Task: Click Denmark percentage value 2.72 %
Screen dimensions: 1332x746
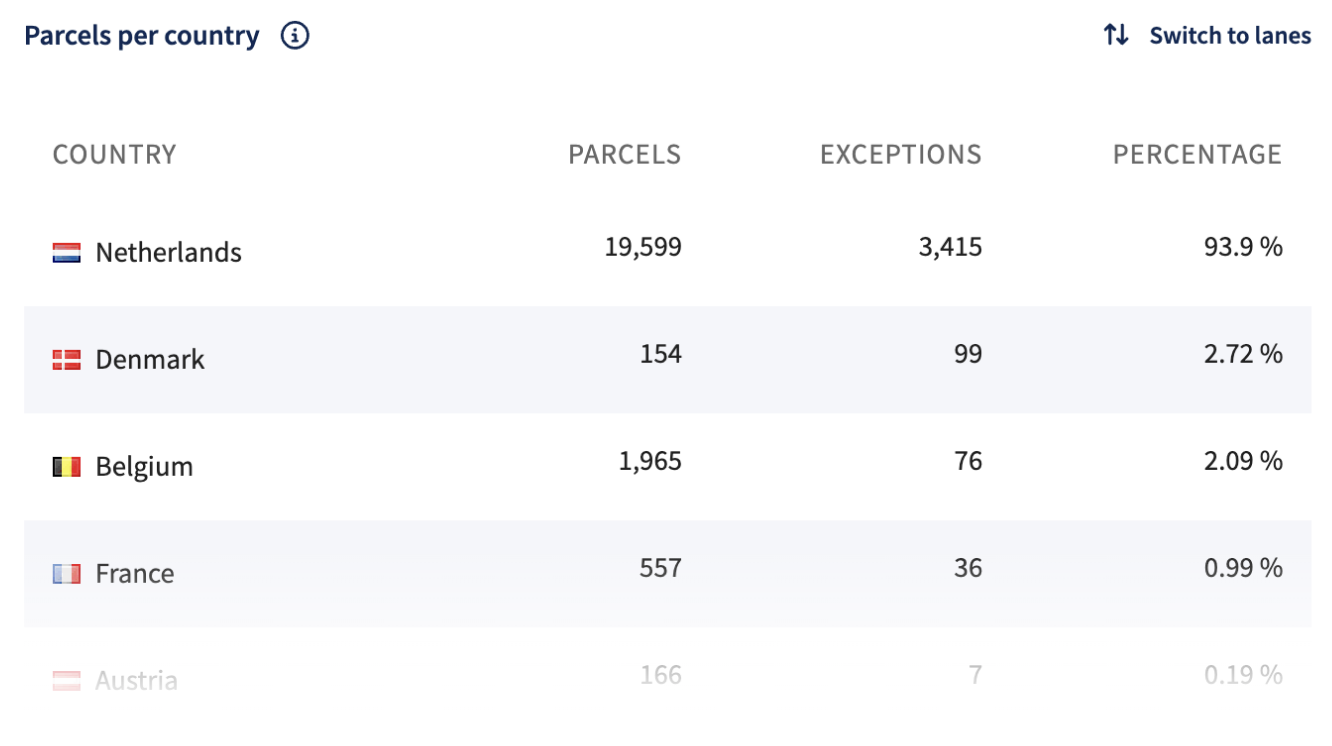Action: click(1244, 354)
